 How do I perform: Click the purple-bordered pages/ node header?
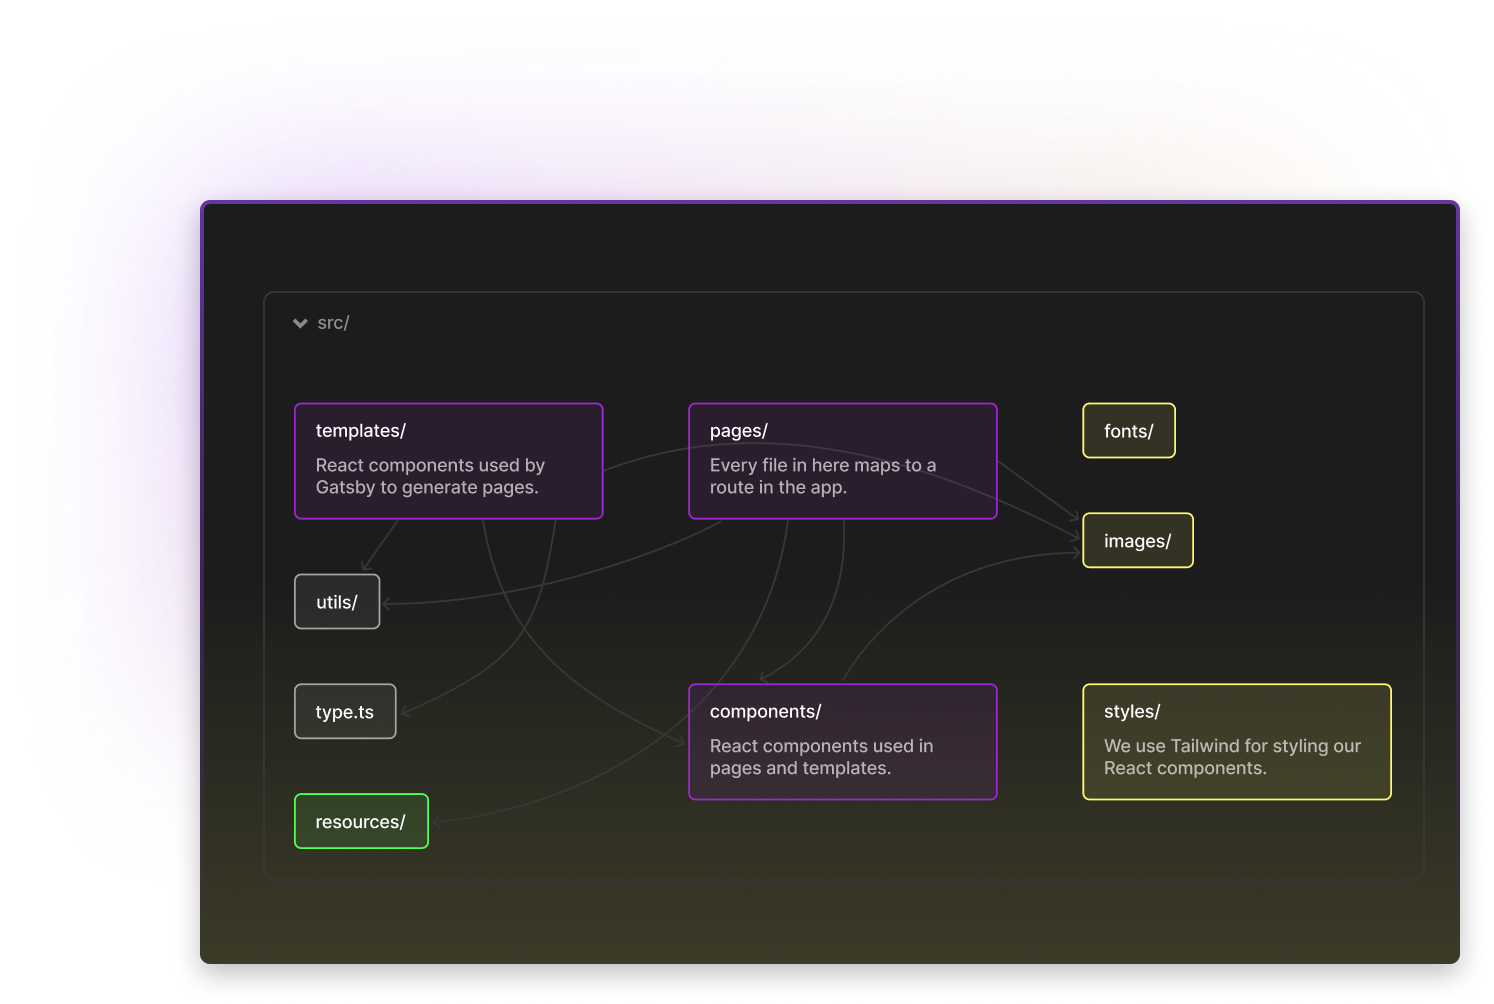point(738,430)
